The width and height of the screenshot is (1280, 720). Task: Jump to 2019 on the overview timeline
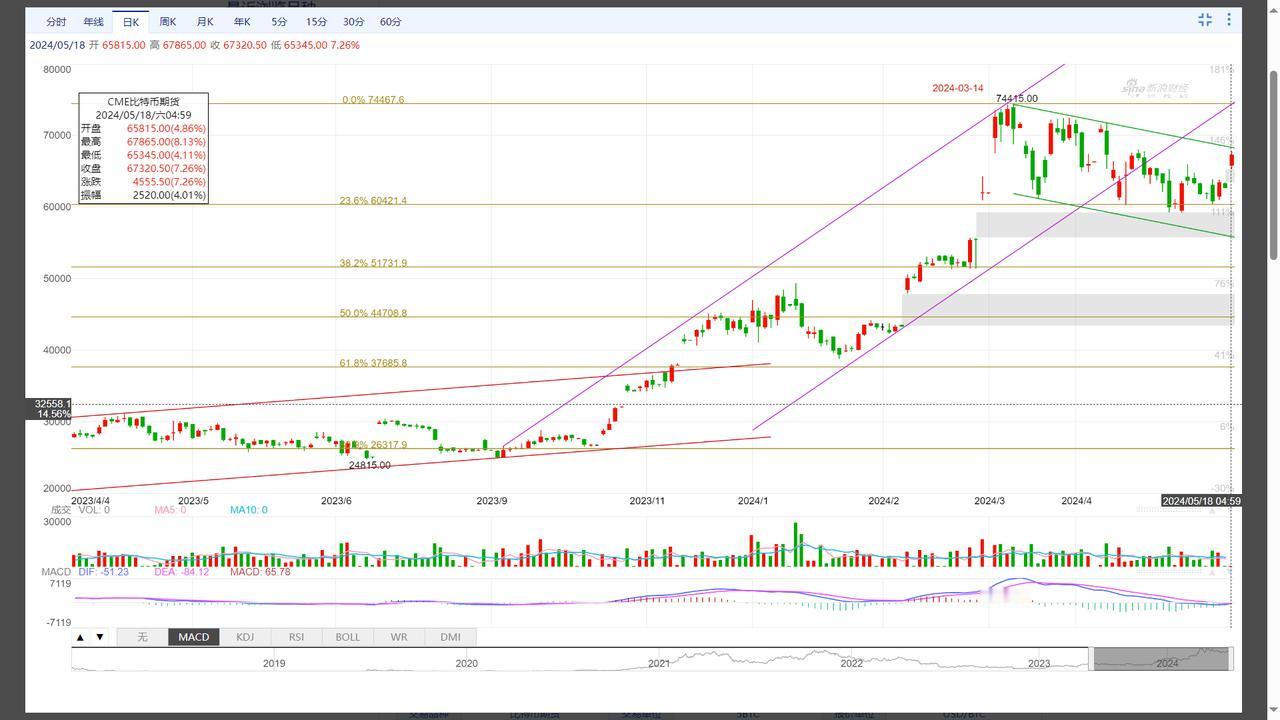coord(274,663)
